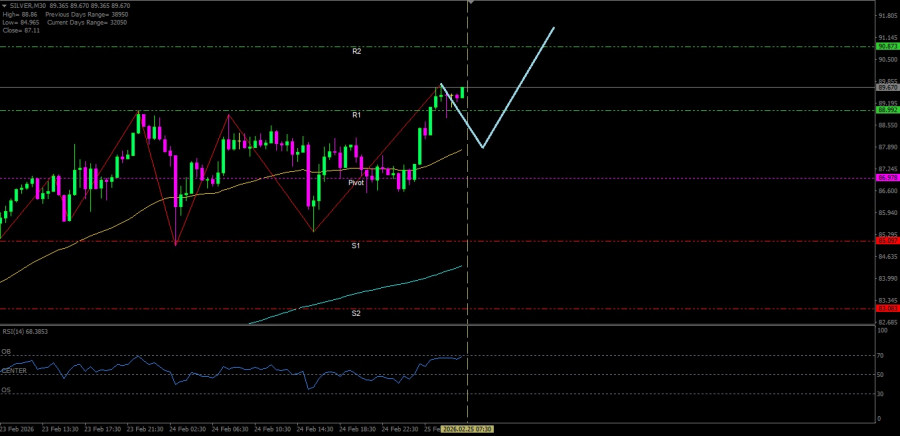Click the CENTER level label in RSI

[x=14, y=371]
